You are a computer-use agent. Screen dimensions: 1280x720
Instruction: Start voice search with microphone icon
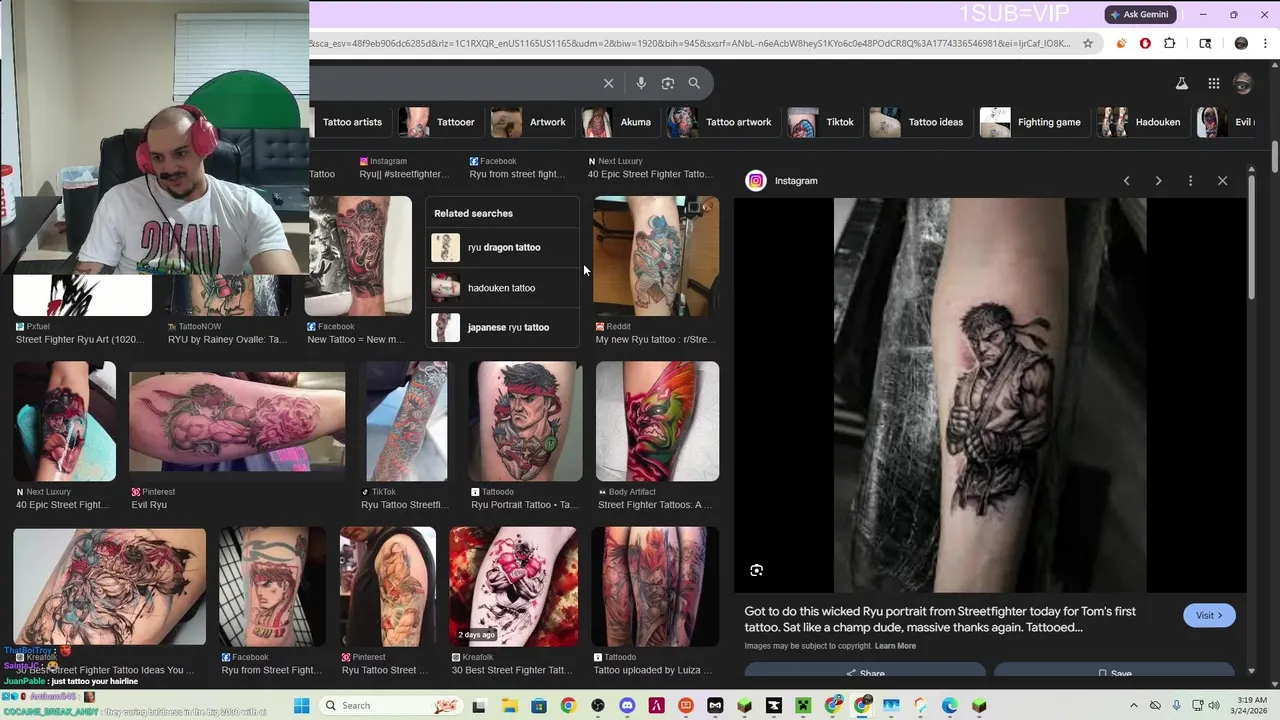click(x=641, y=83)
